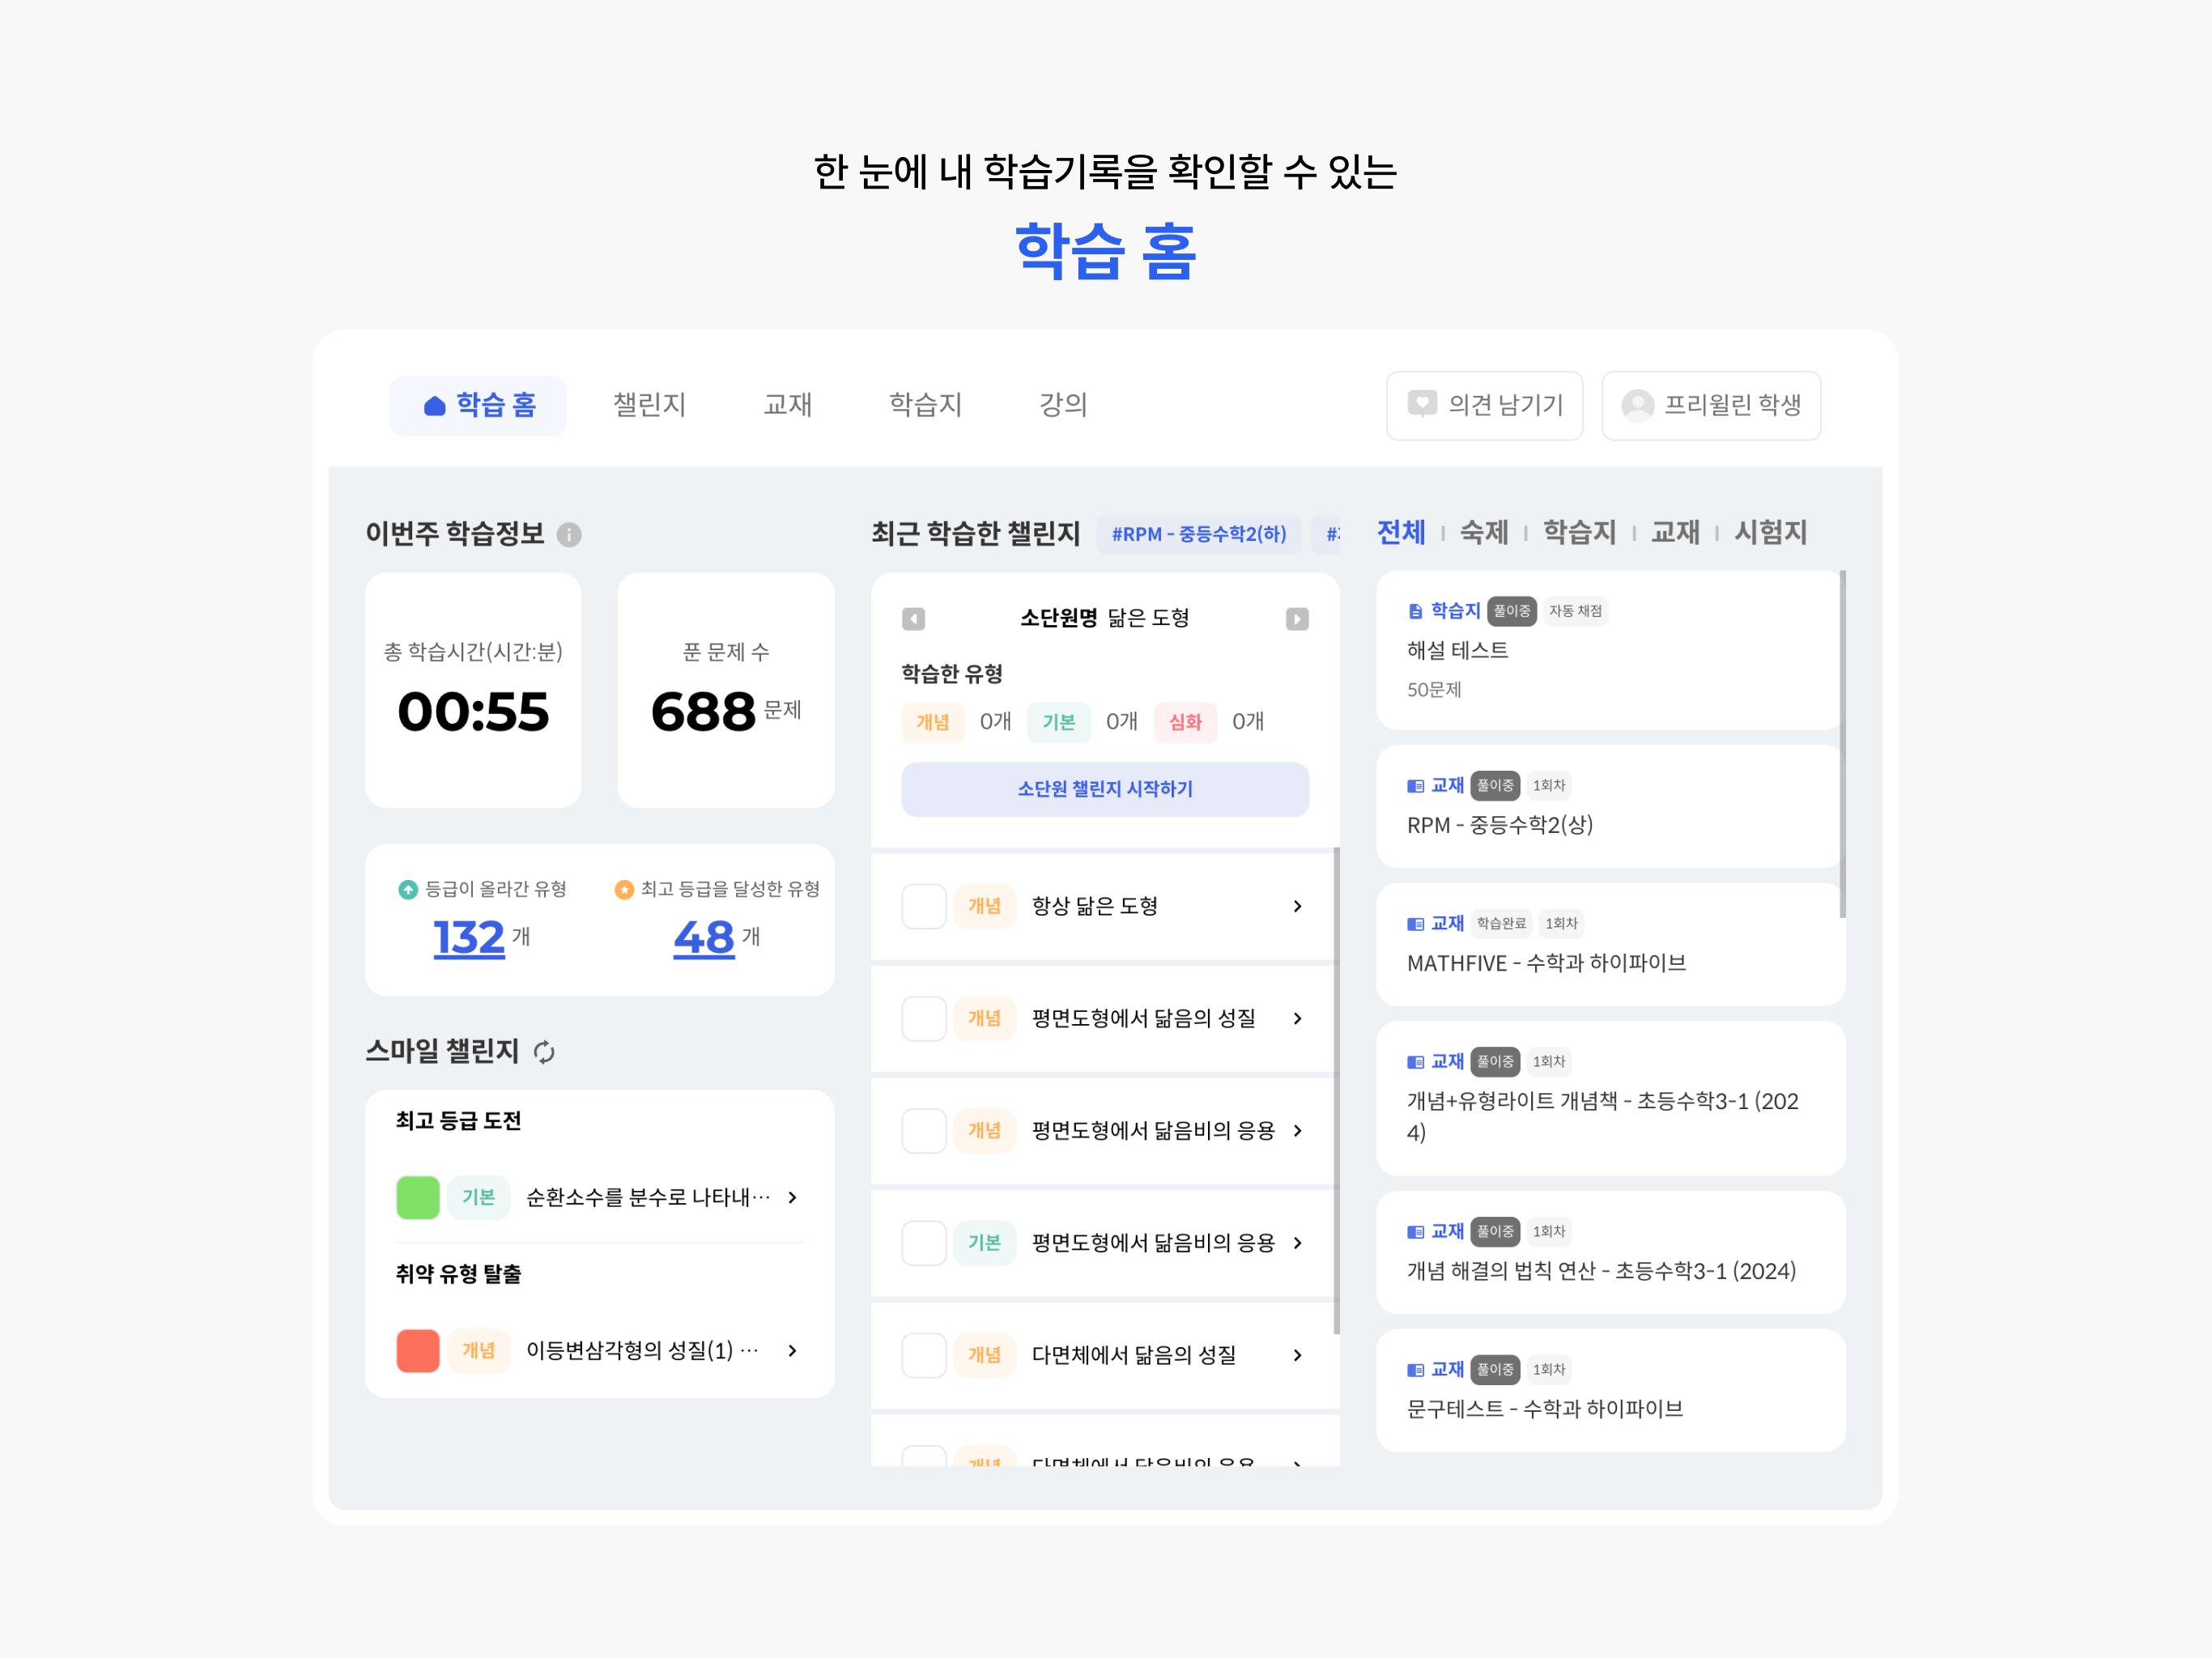Go to next 소단원 with right arrow
This screenshot has height=1658, width=2212.
coord(1297,619)
